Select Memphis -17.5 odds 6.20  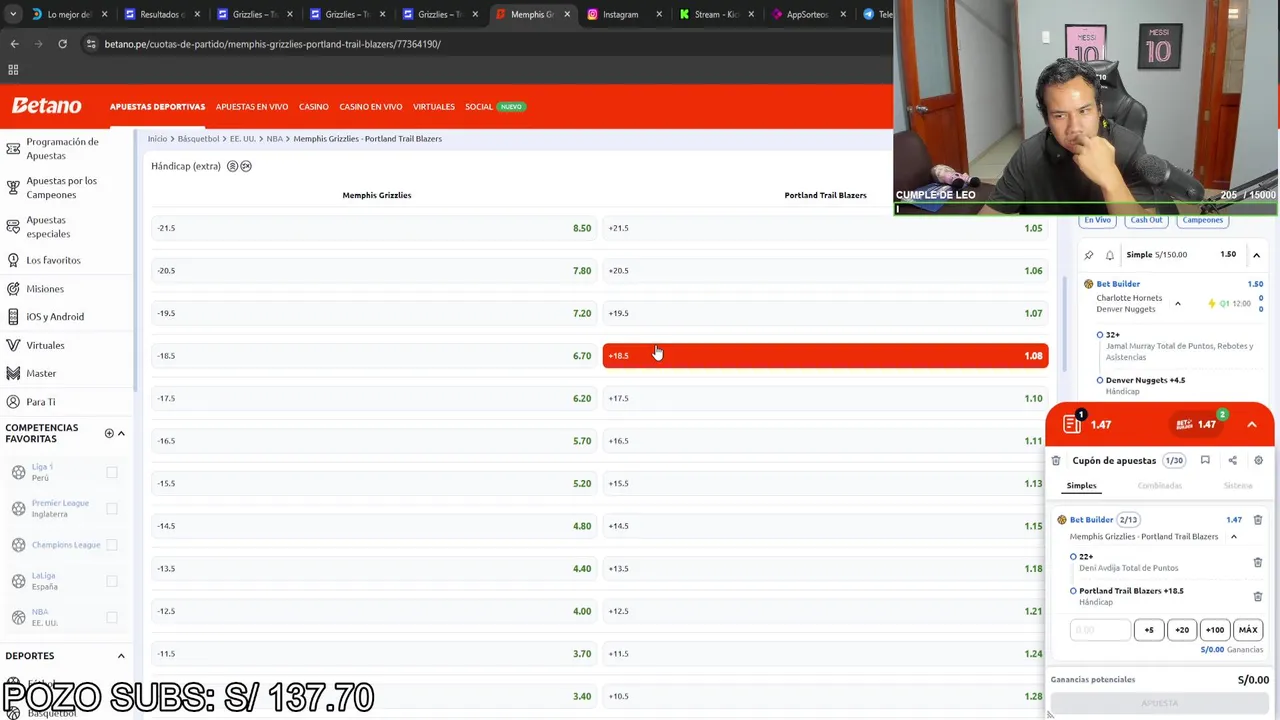coord(374,398)
